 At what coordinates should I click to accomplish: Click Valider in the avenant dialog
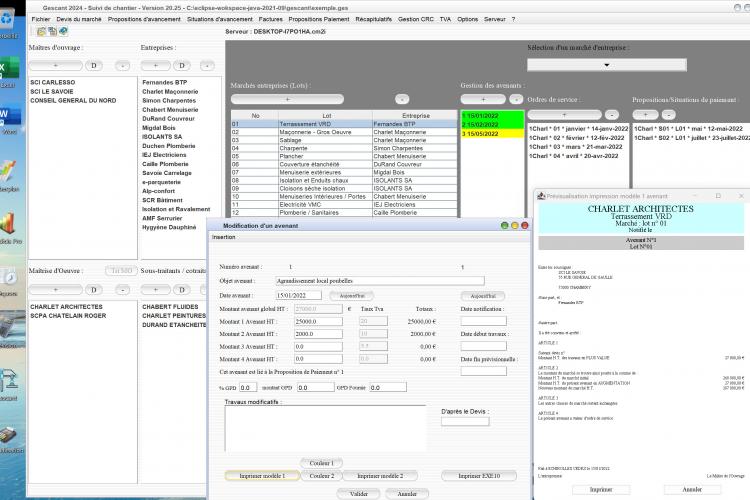pos(359,494)
